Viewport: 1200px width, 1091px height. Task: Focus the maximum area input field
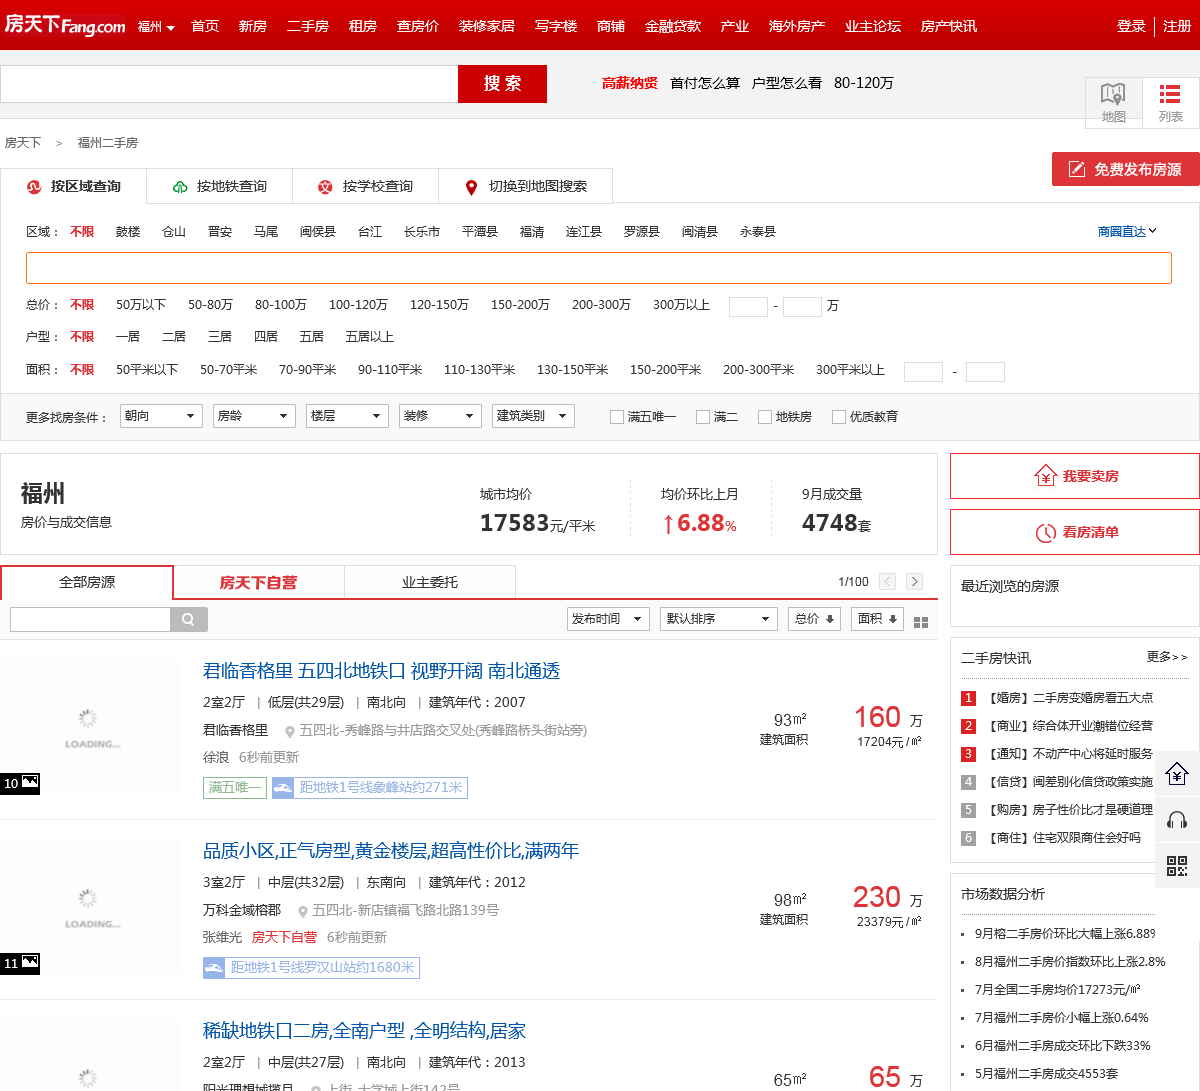(x=985, y=372)
